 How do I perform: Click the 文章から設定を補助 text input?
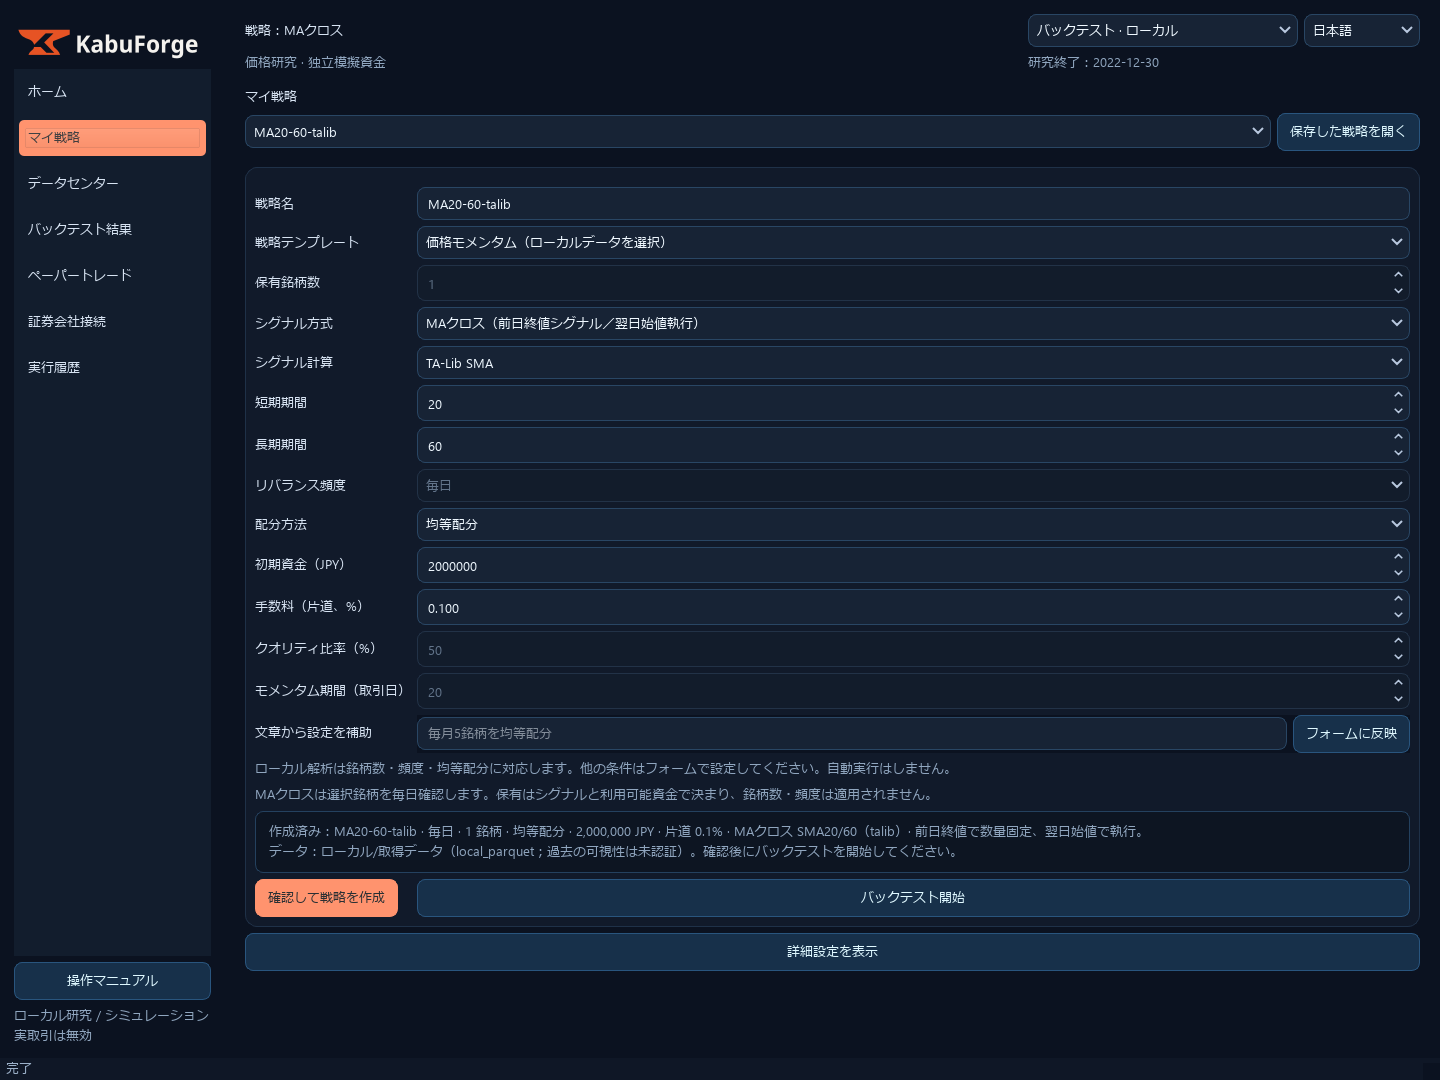pos(852,733)
